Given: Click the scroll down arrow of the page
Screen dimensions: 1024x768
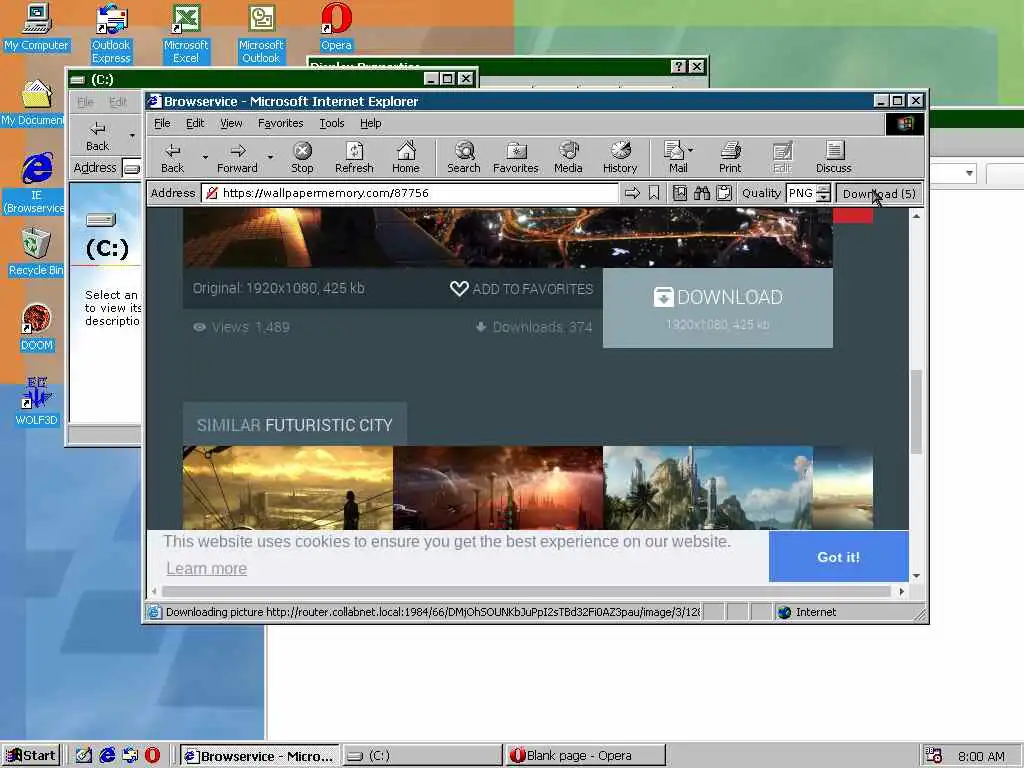Looking at the screenshot, I should pos(916,575).
